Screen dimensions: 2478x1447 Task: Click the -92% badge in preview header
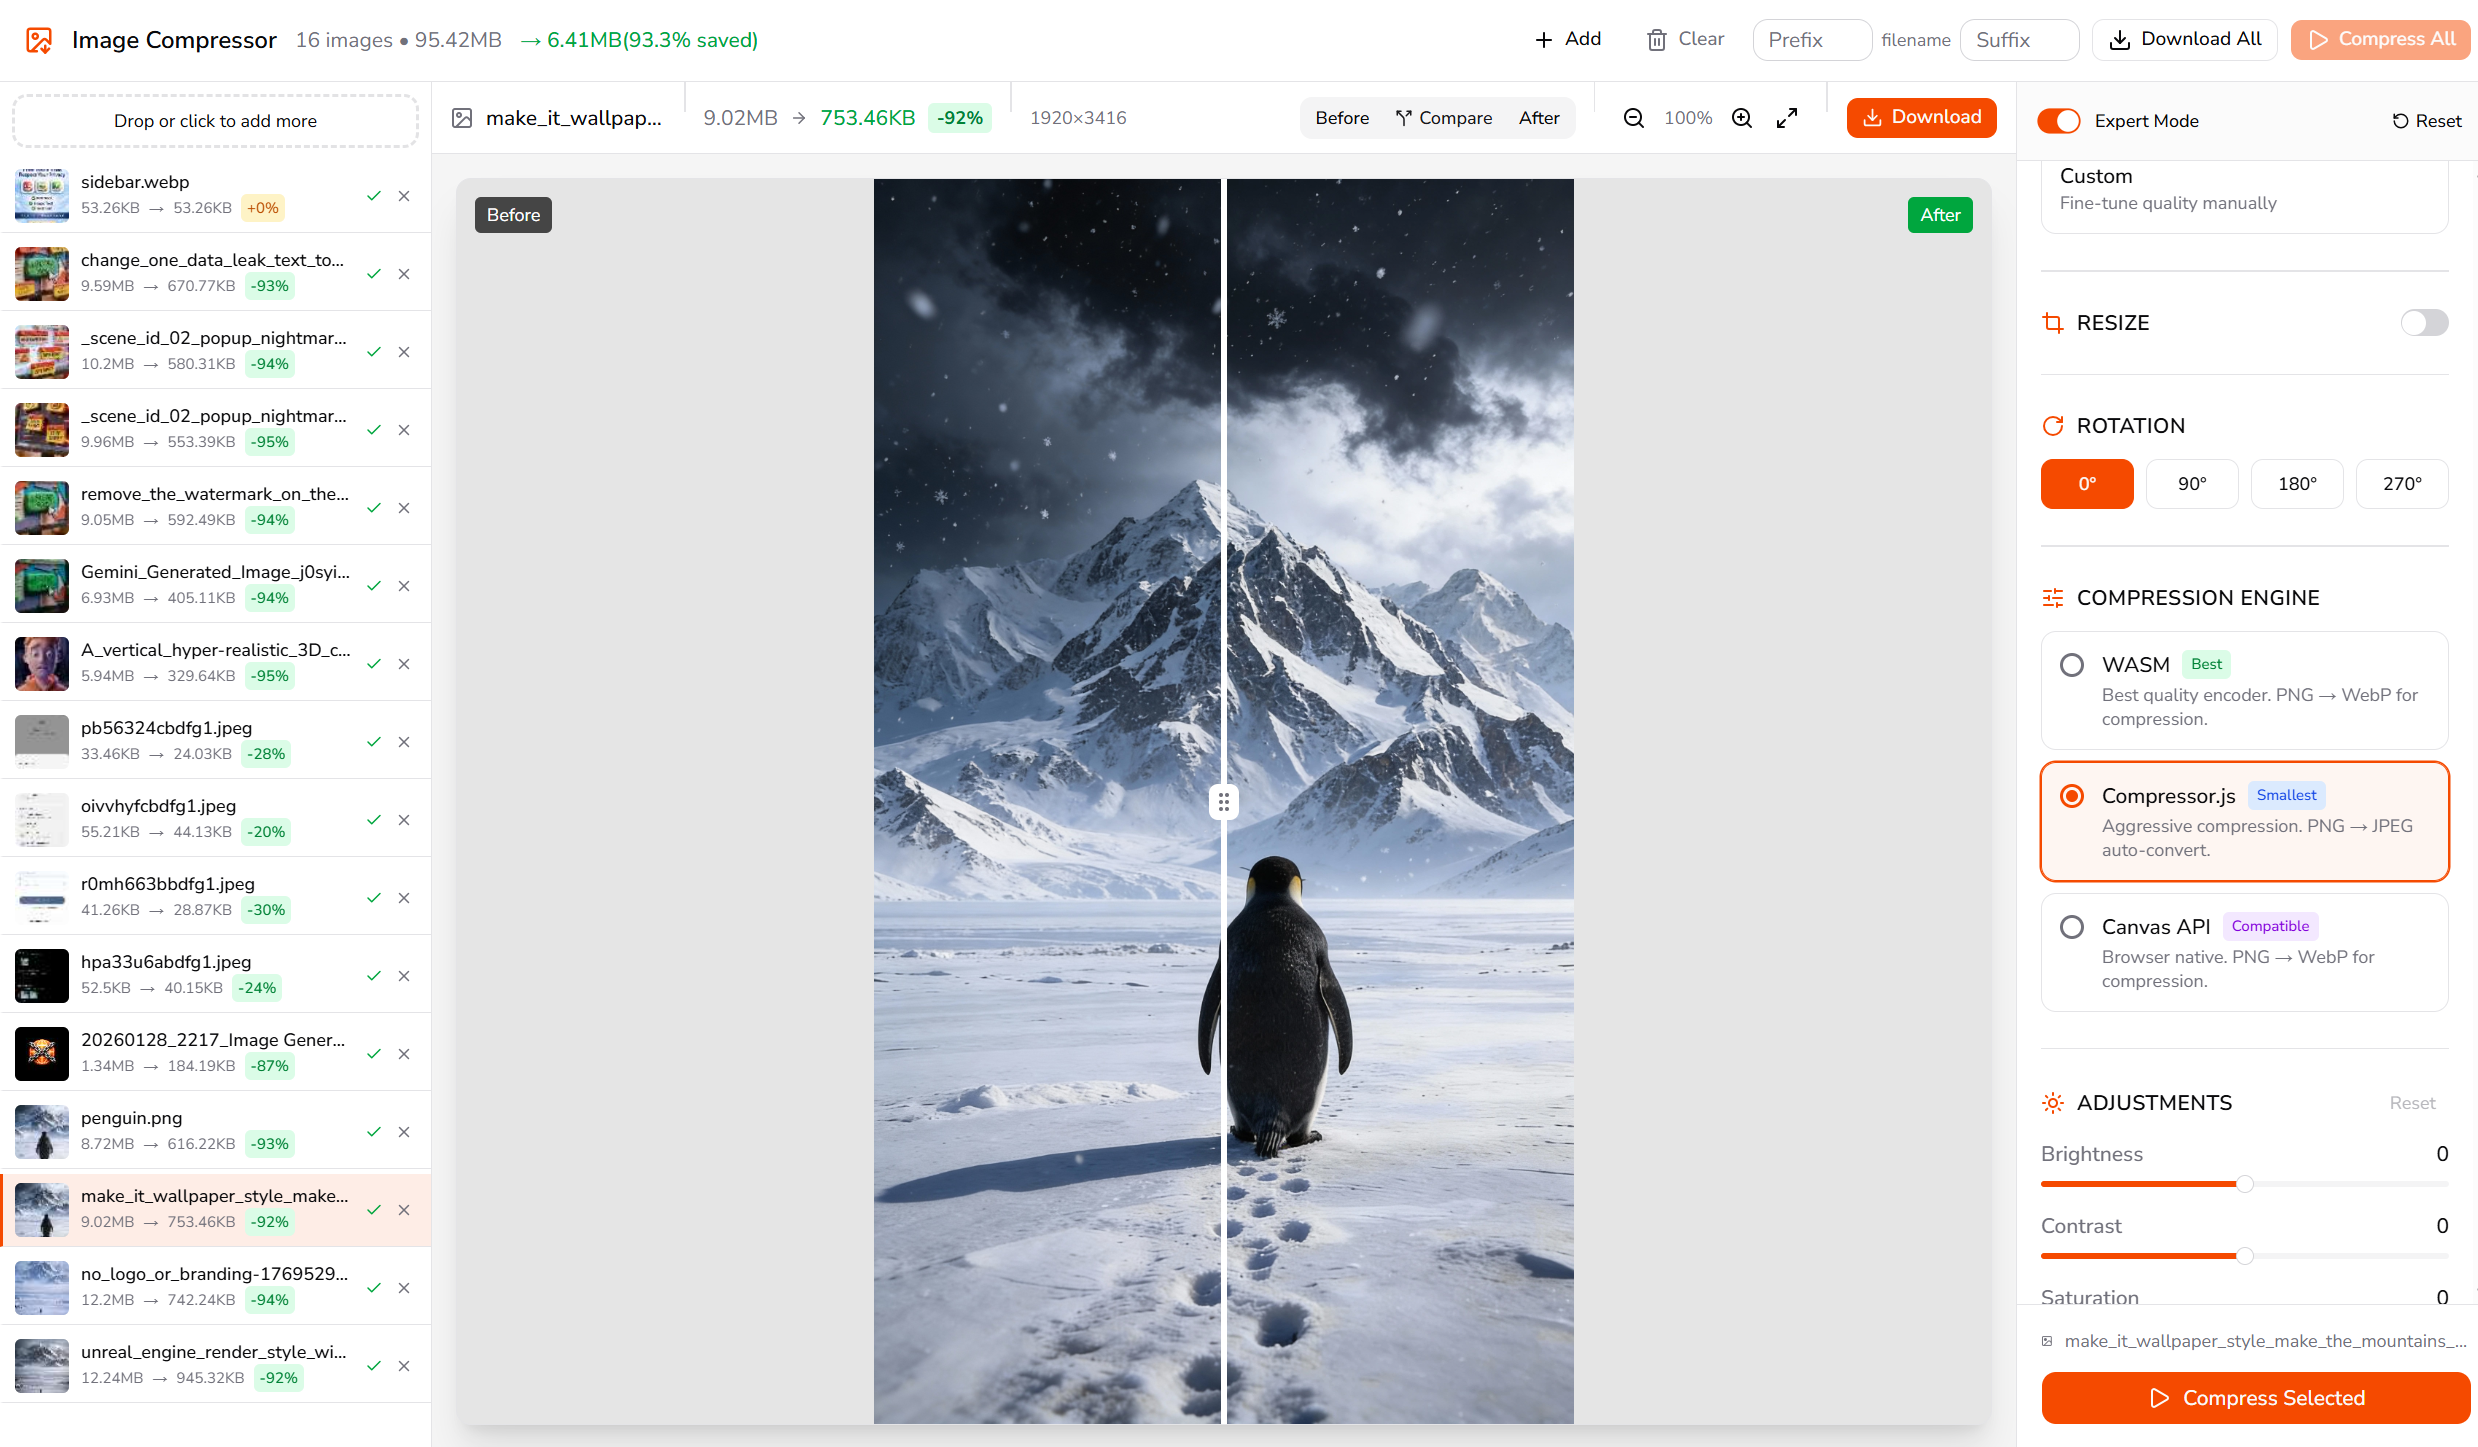click(x=959, y=118)
